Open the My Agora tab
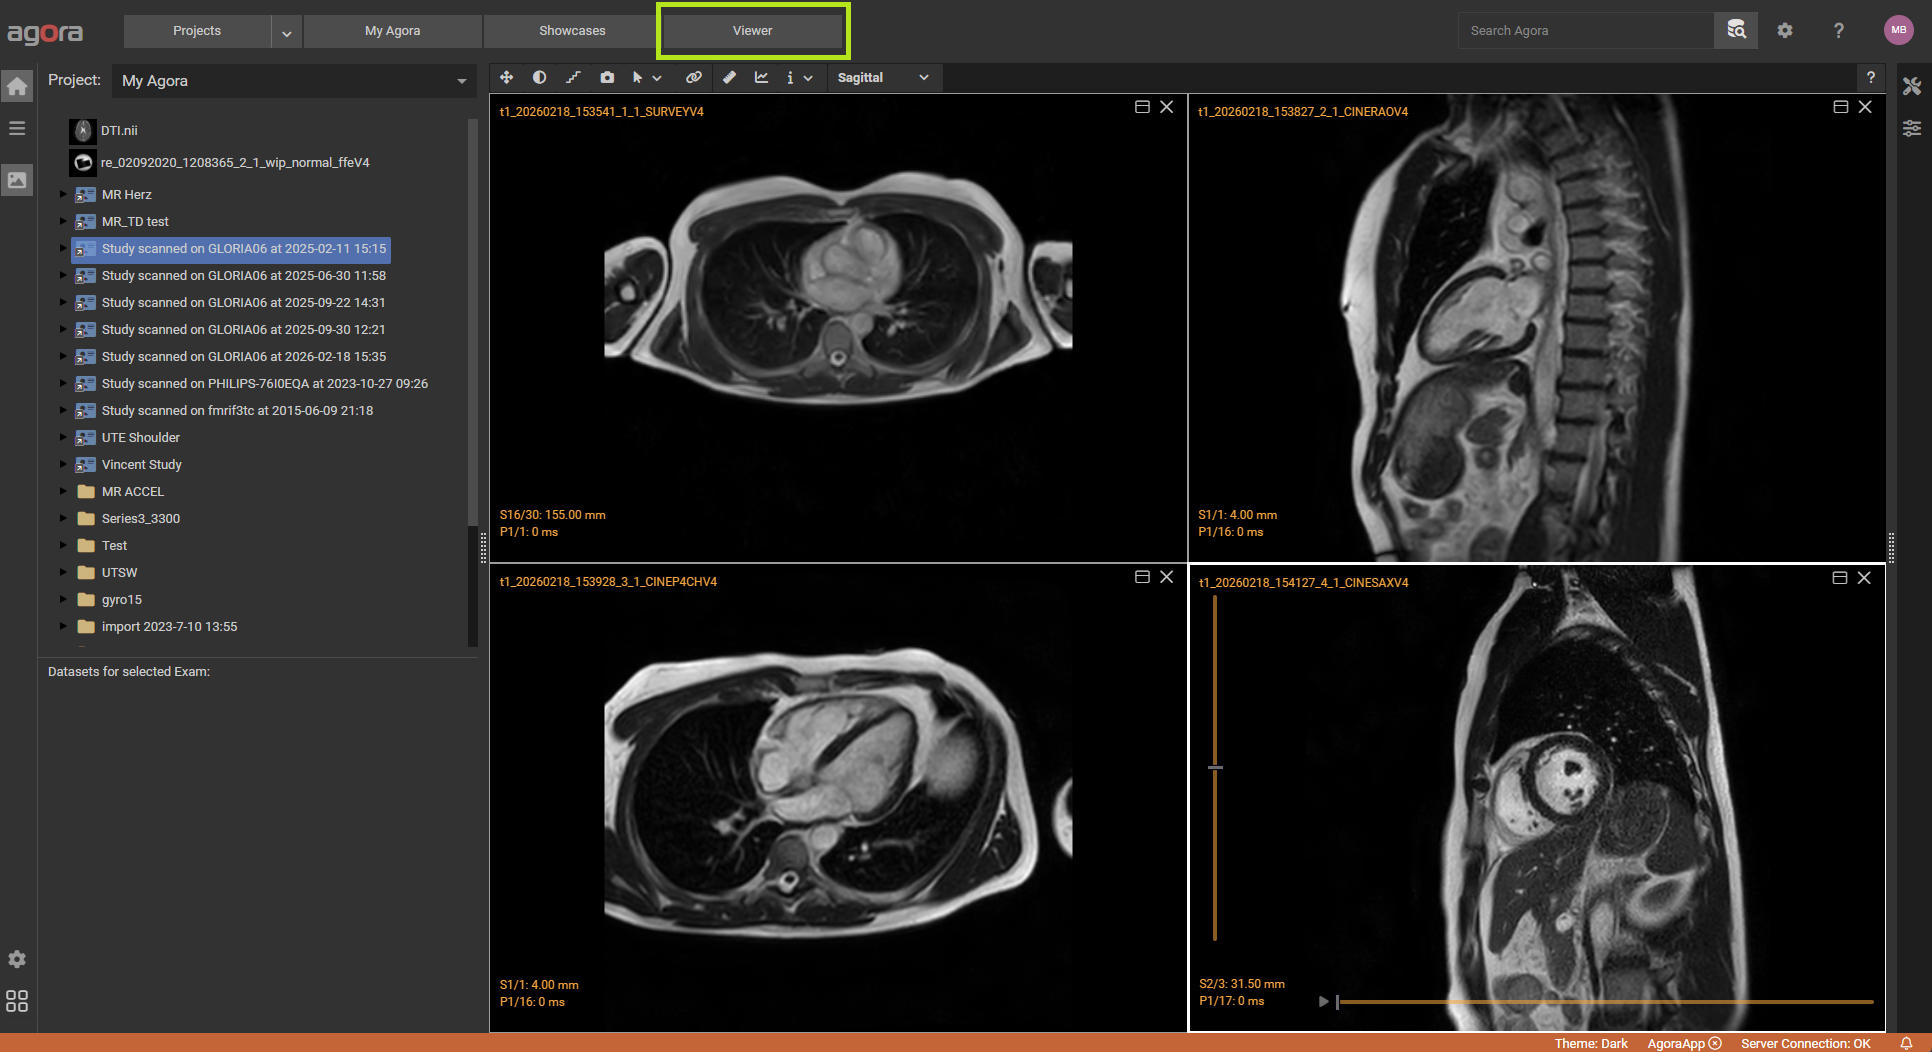Screen dimensions: 1932x1052 (x=392, y=31)
